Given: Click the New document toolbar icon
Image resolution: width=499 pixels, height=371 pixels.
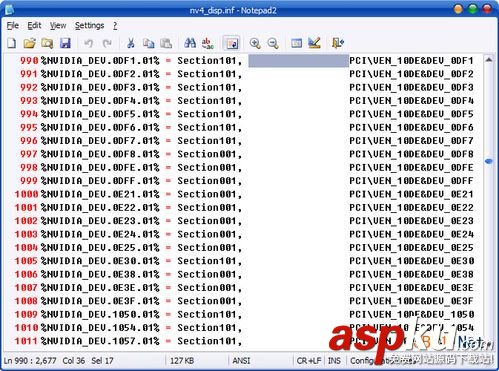Looking at the screenshot, I should 12,43.
